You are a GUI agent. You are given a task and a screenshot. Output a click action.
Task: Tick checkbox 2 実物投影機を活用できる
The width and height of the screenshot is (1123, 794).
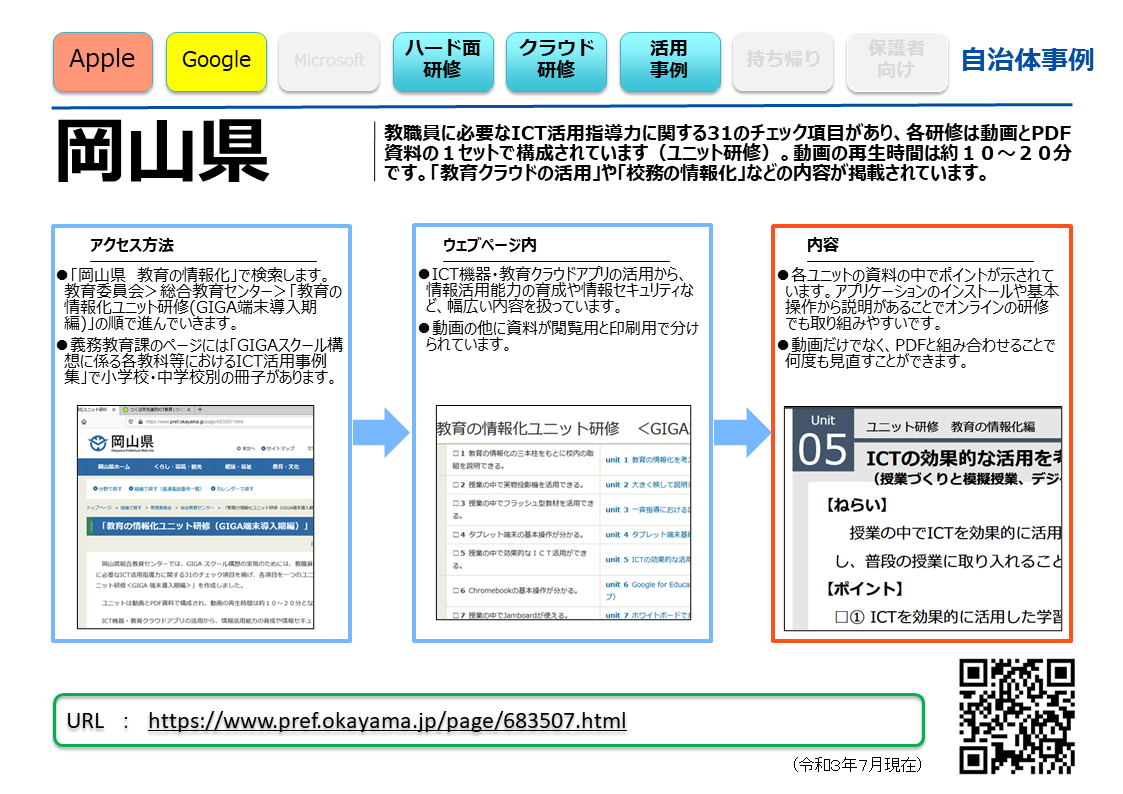tap(456, 485)
